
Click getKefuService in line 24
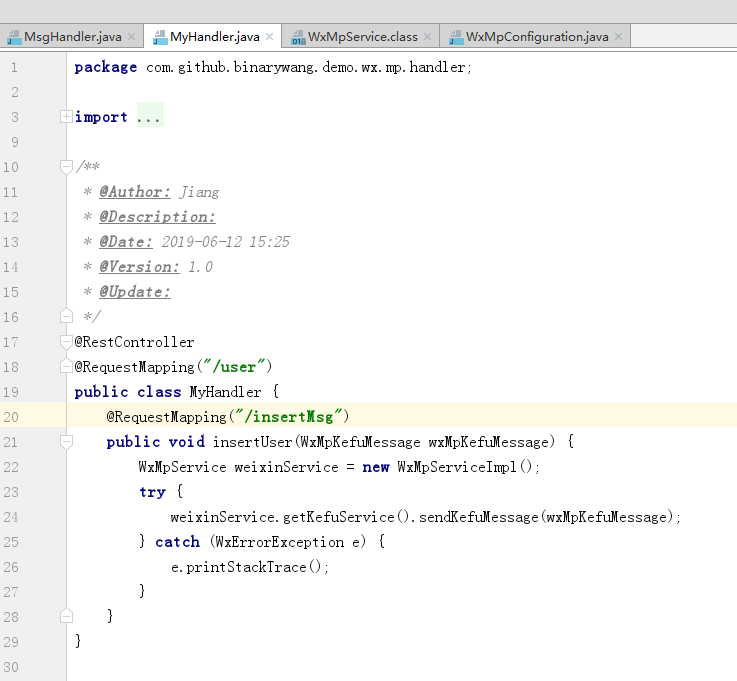[x=339, y=517]
